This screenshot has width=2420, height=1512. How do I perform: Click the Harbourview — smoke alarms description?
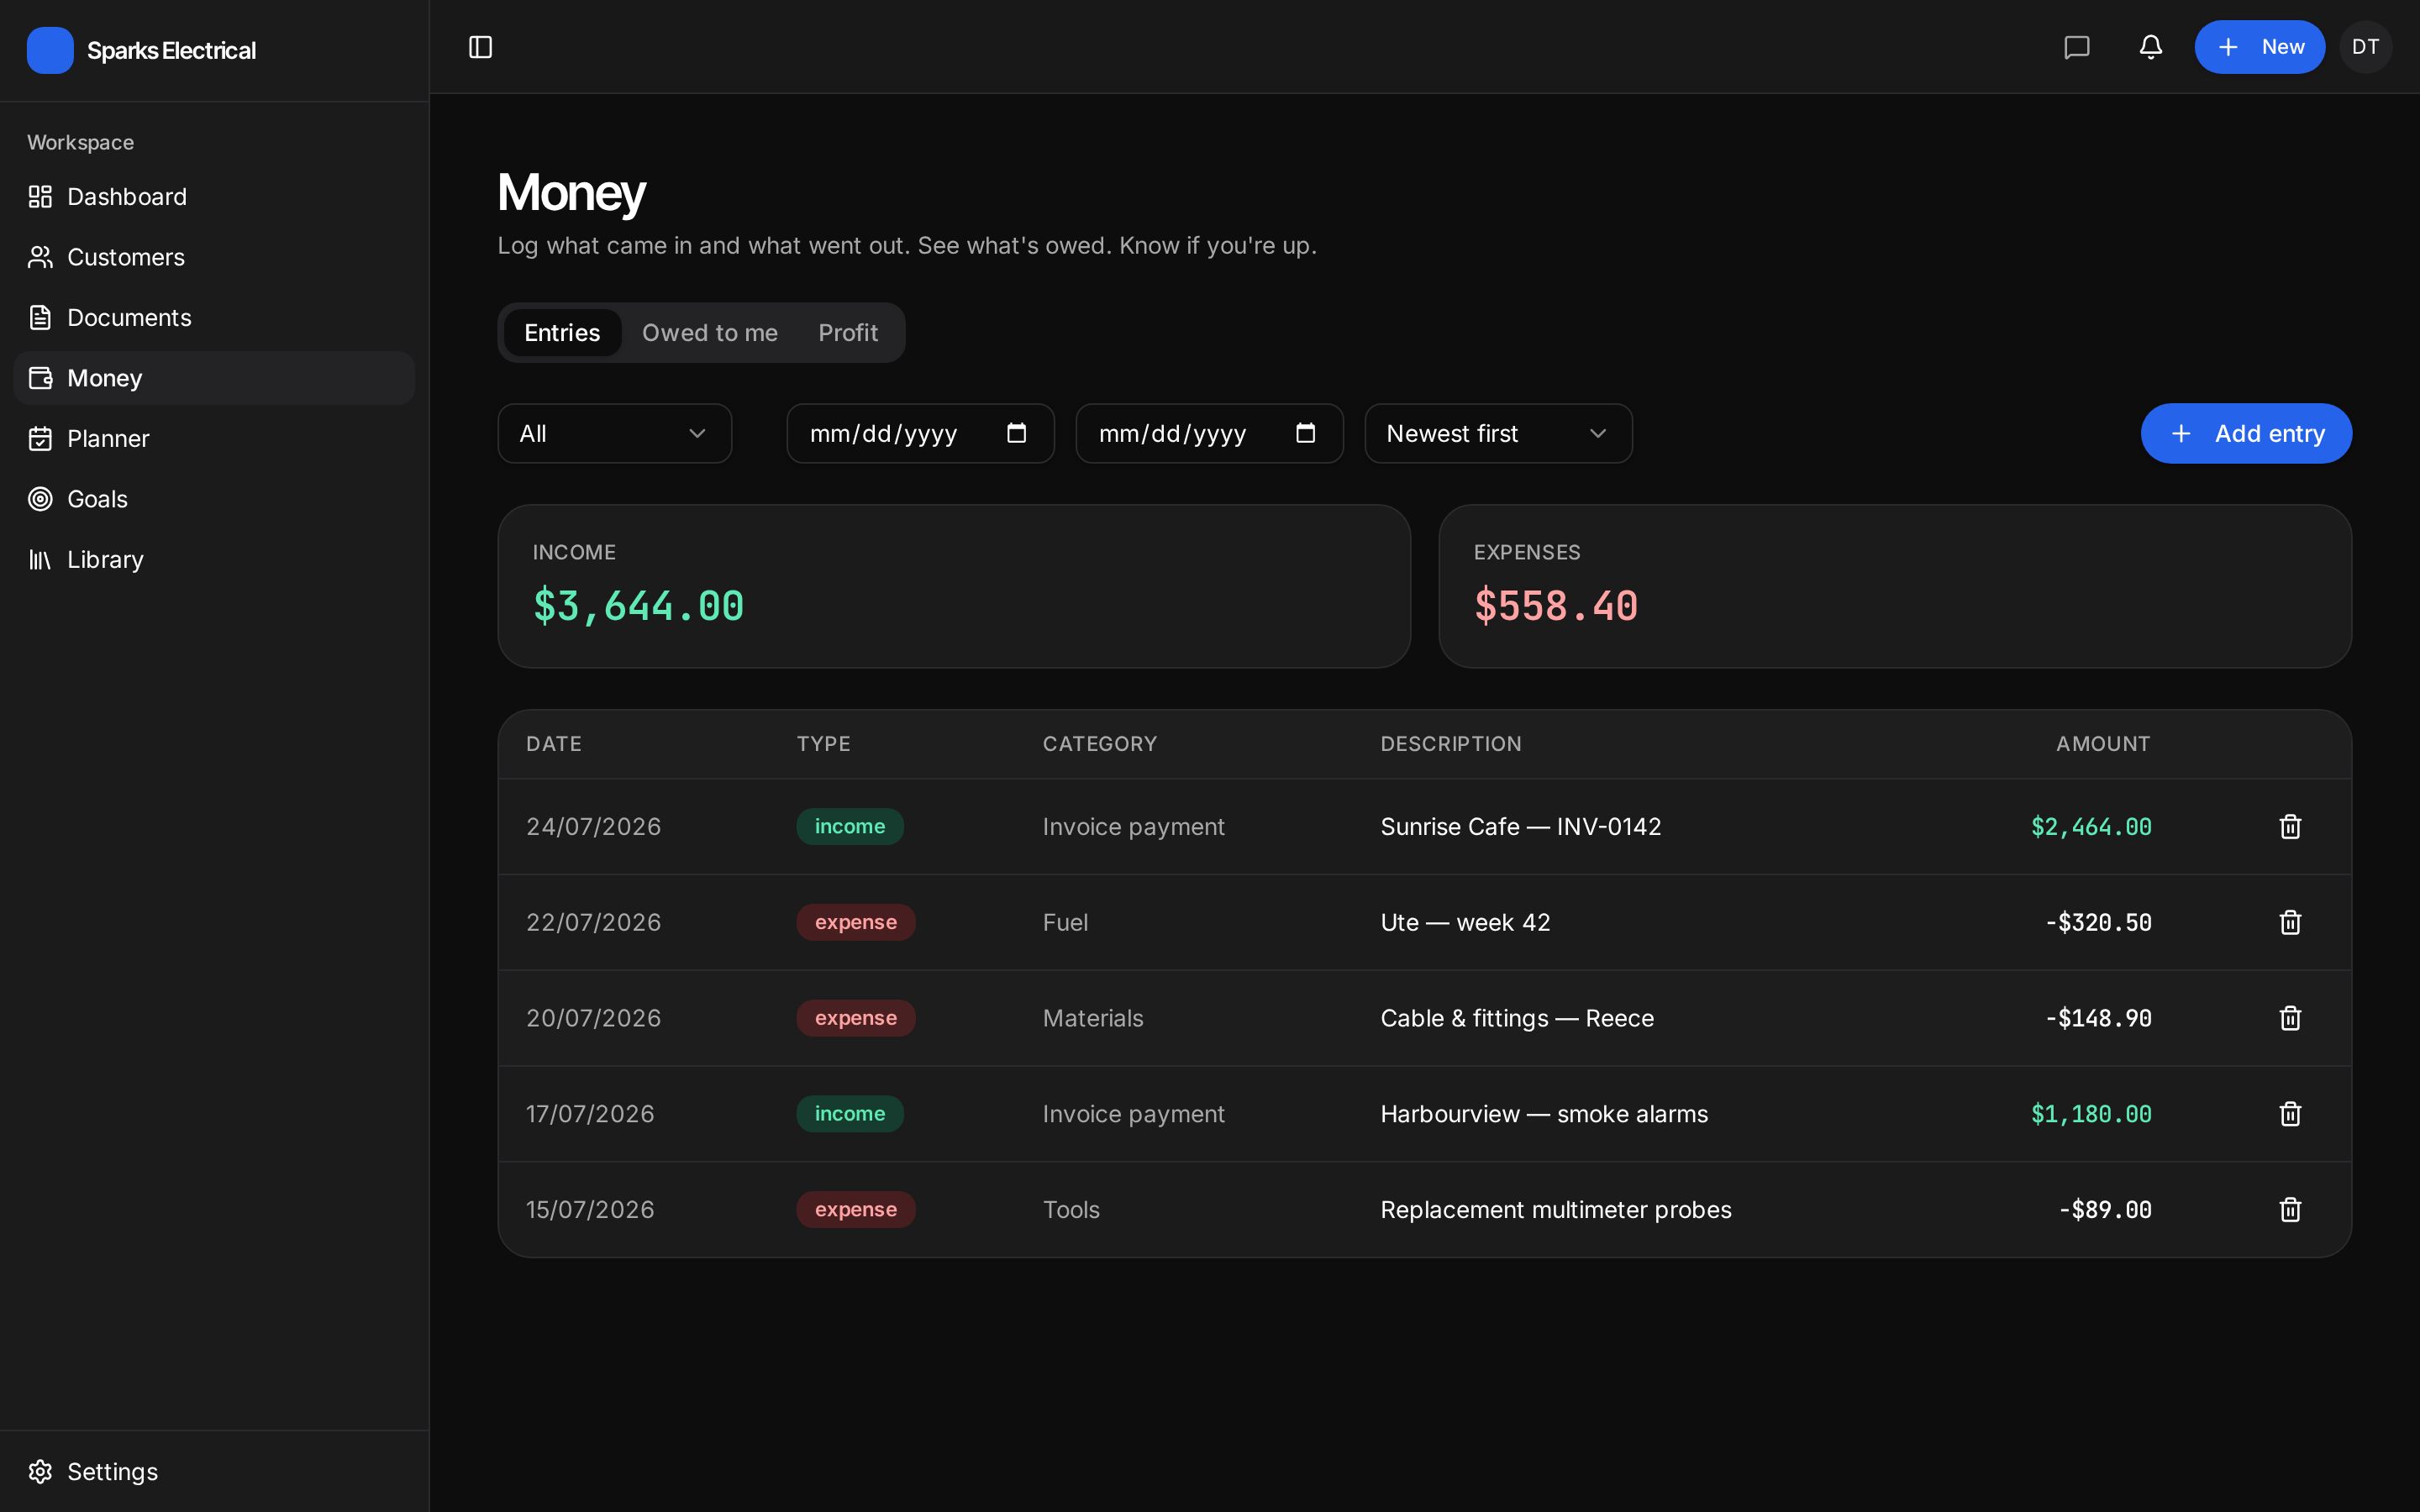[1544, 1114]
